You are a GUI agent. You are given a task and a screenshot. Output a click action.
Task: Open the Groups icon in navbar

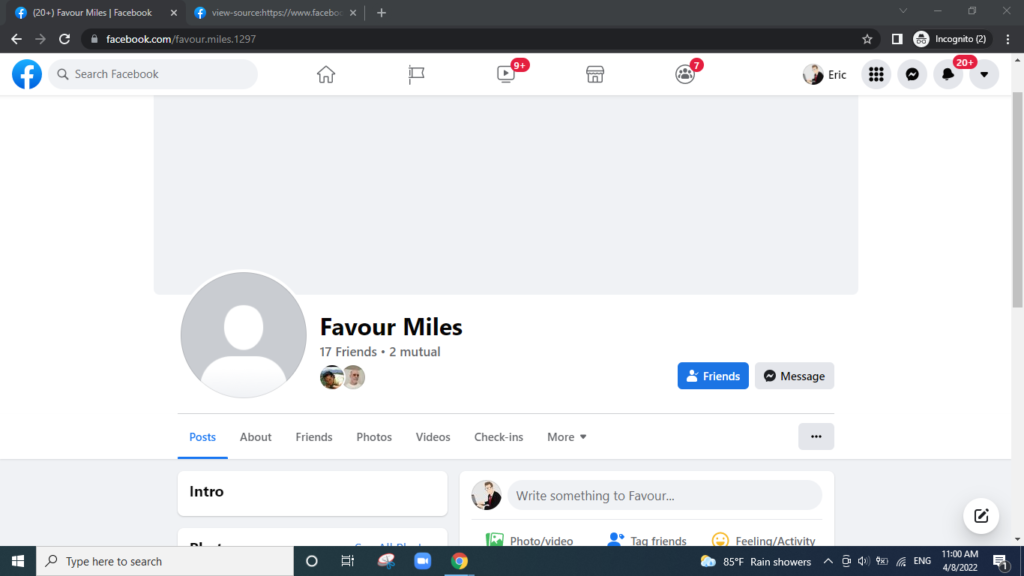point(685,74)
